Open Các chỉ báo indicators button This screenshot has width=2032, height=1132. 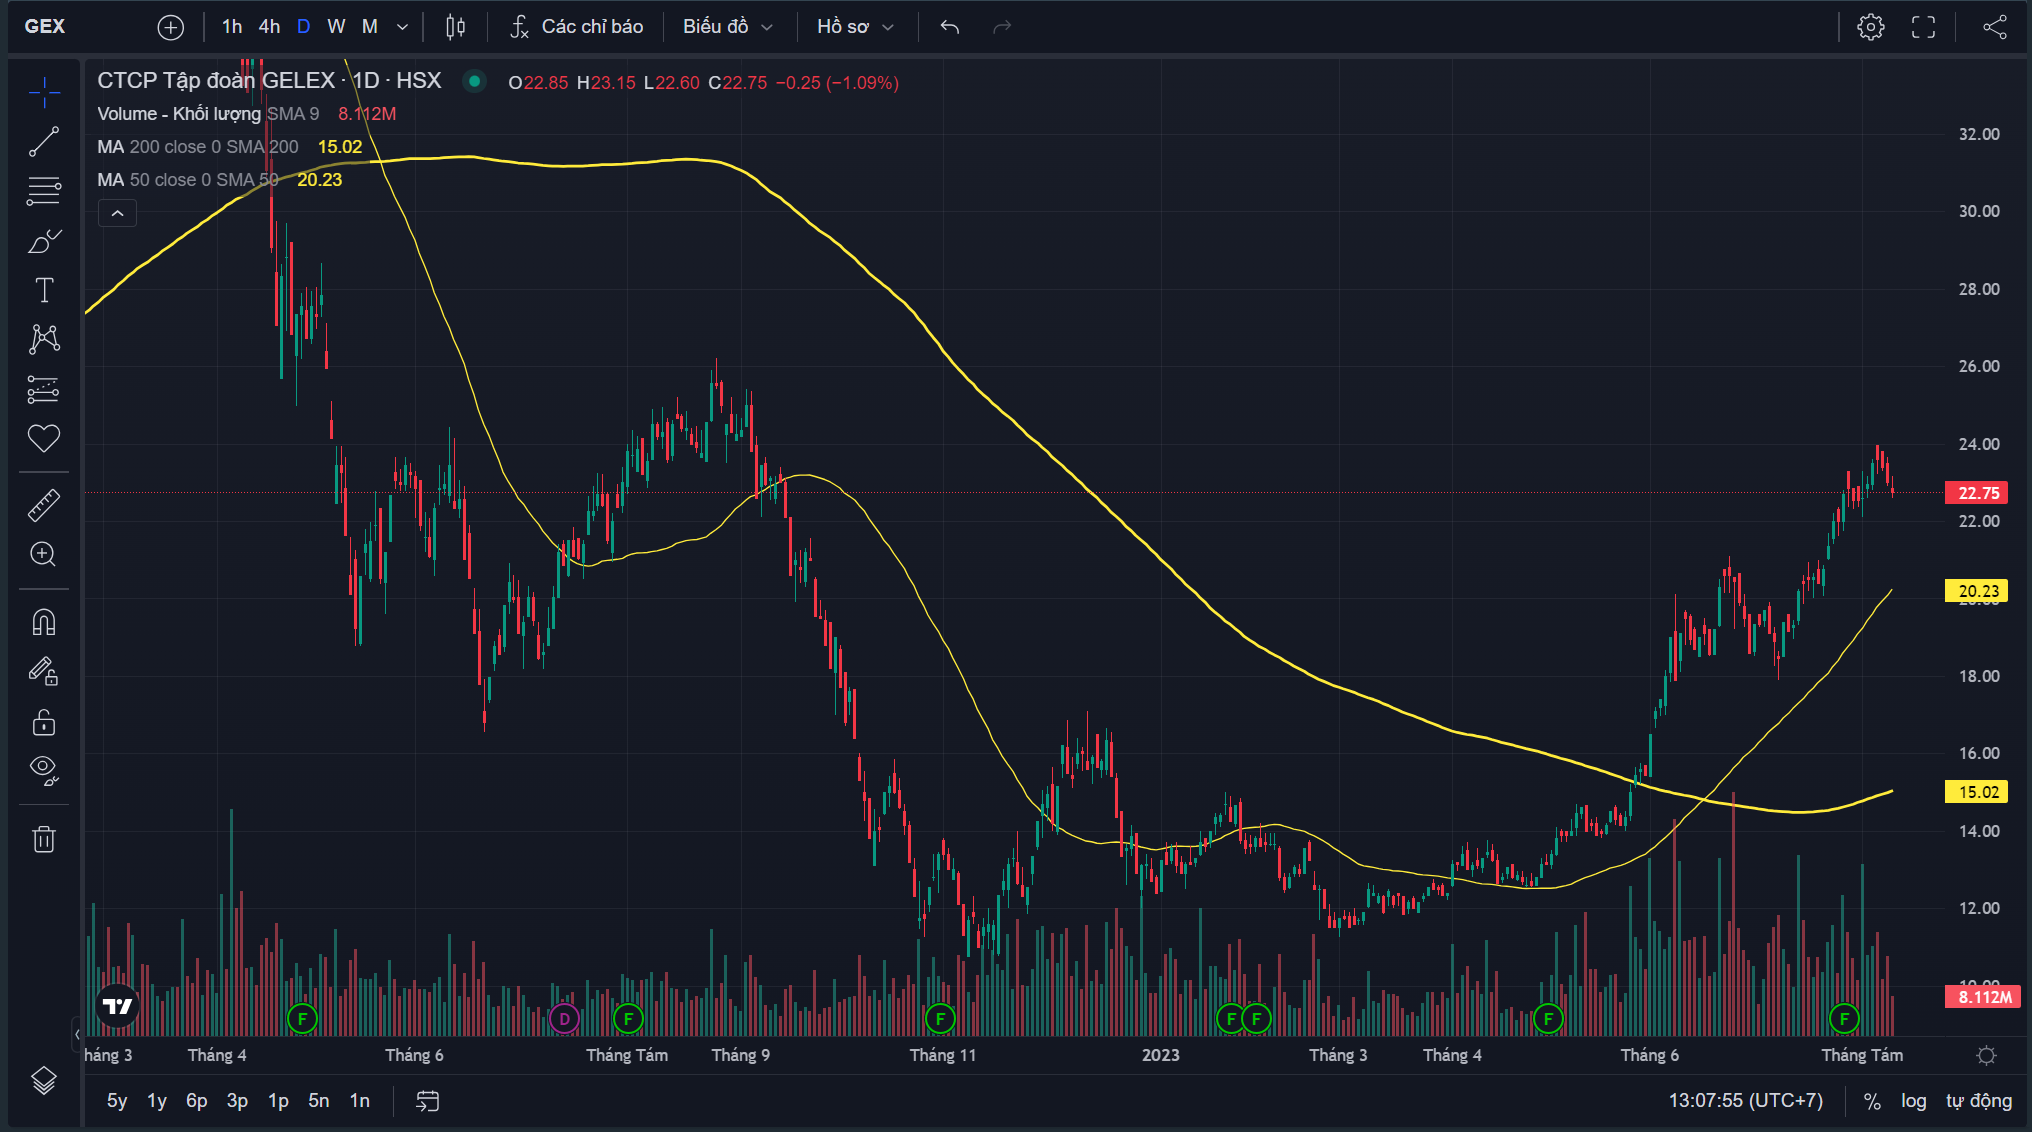pyautogui.click(x=576, y=27)
